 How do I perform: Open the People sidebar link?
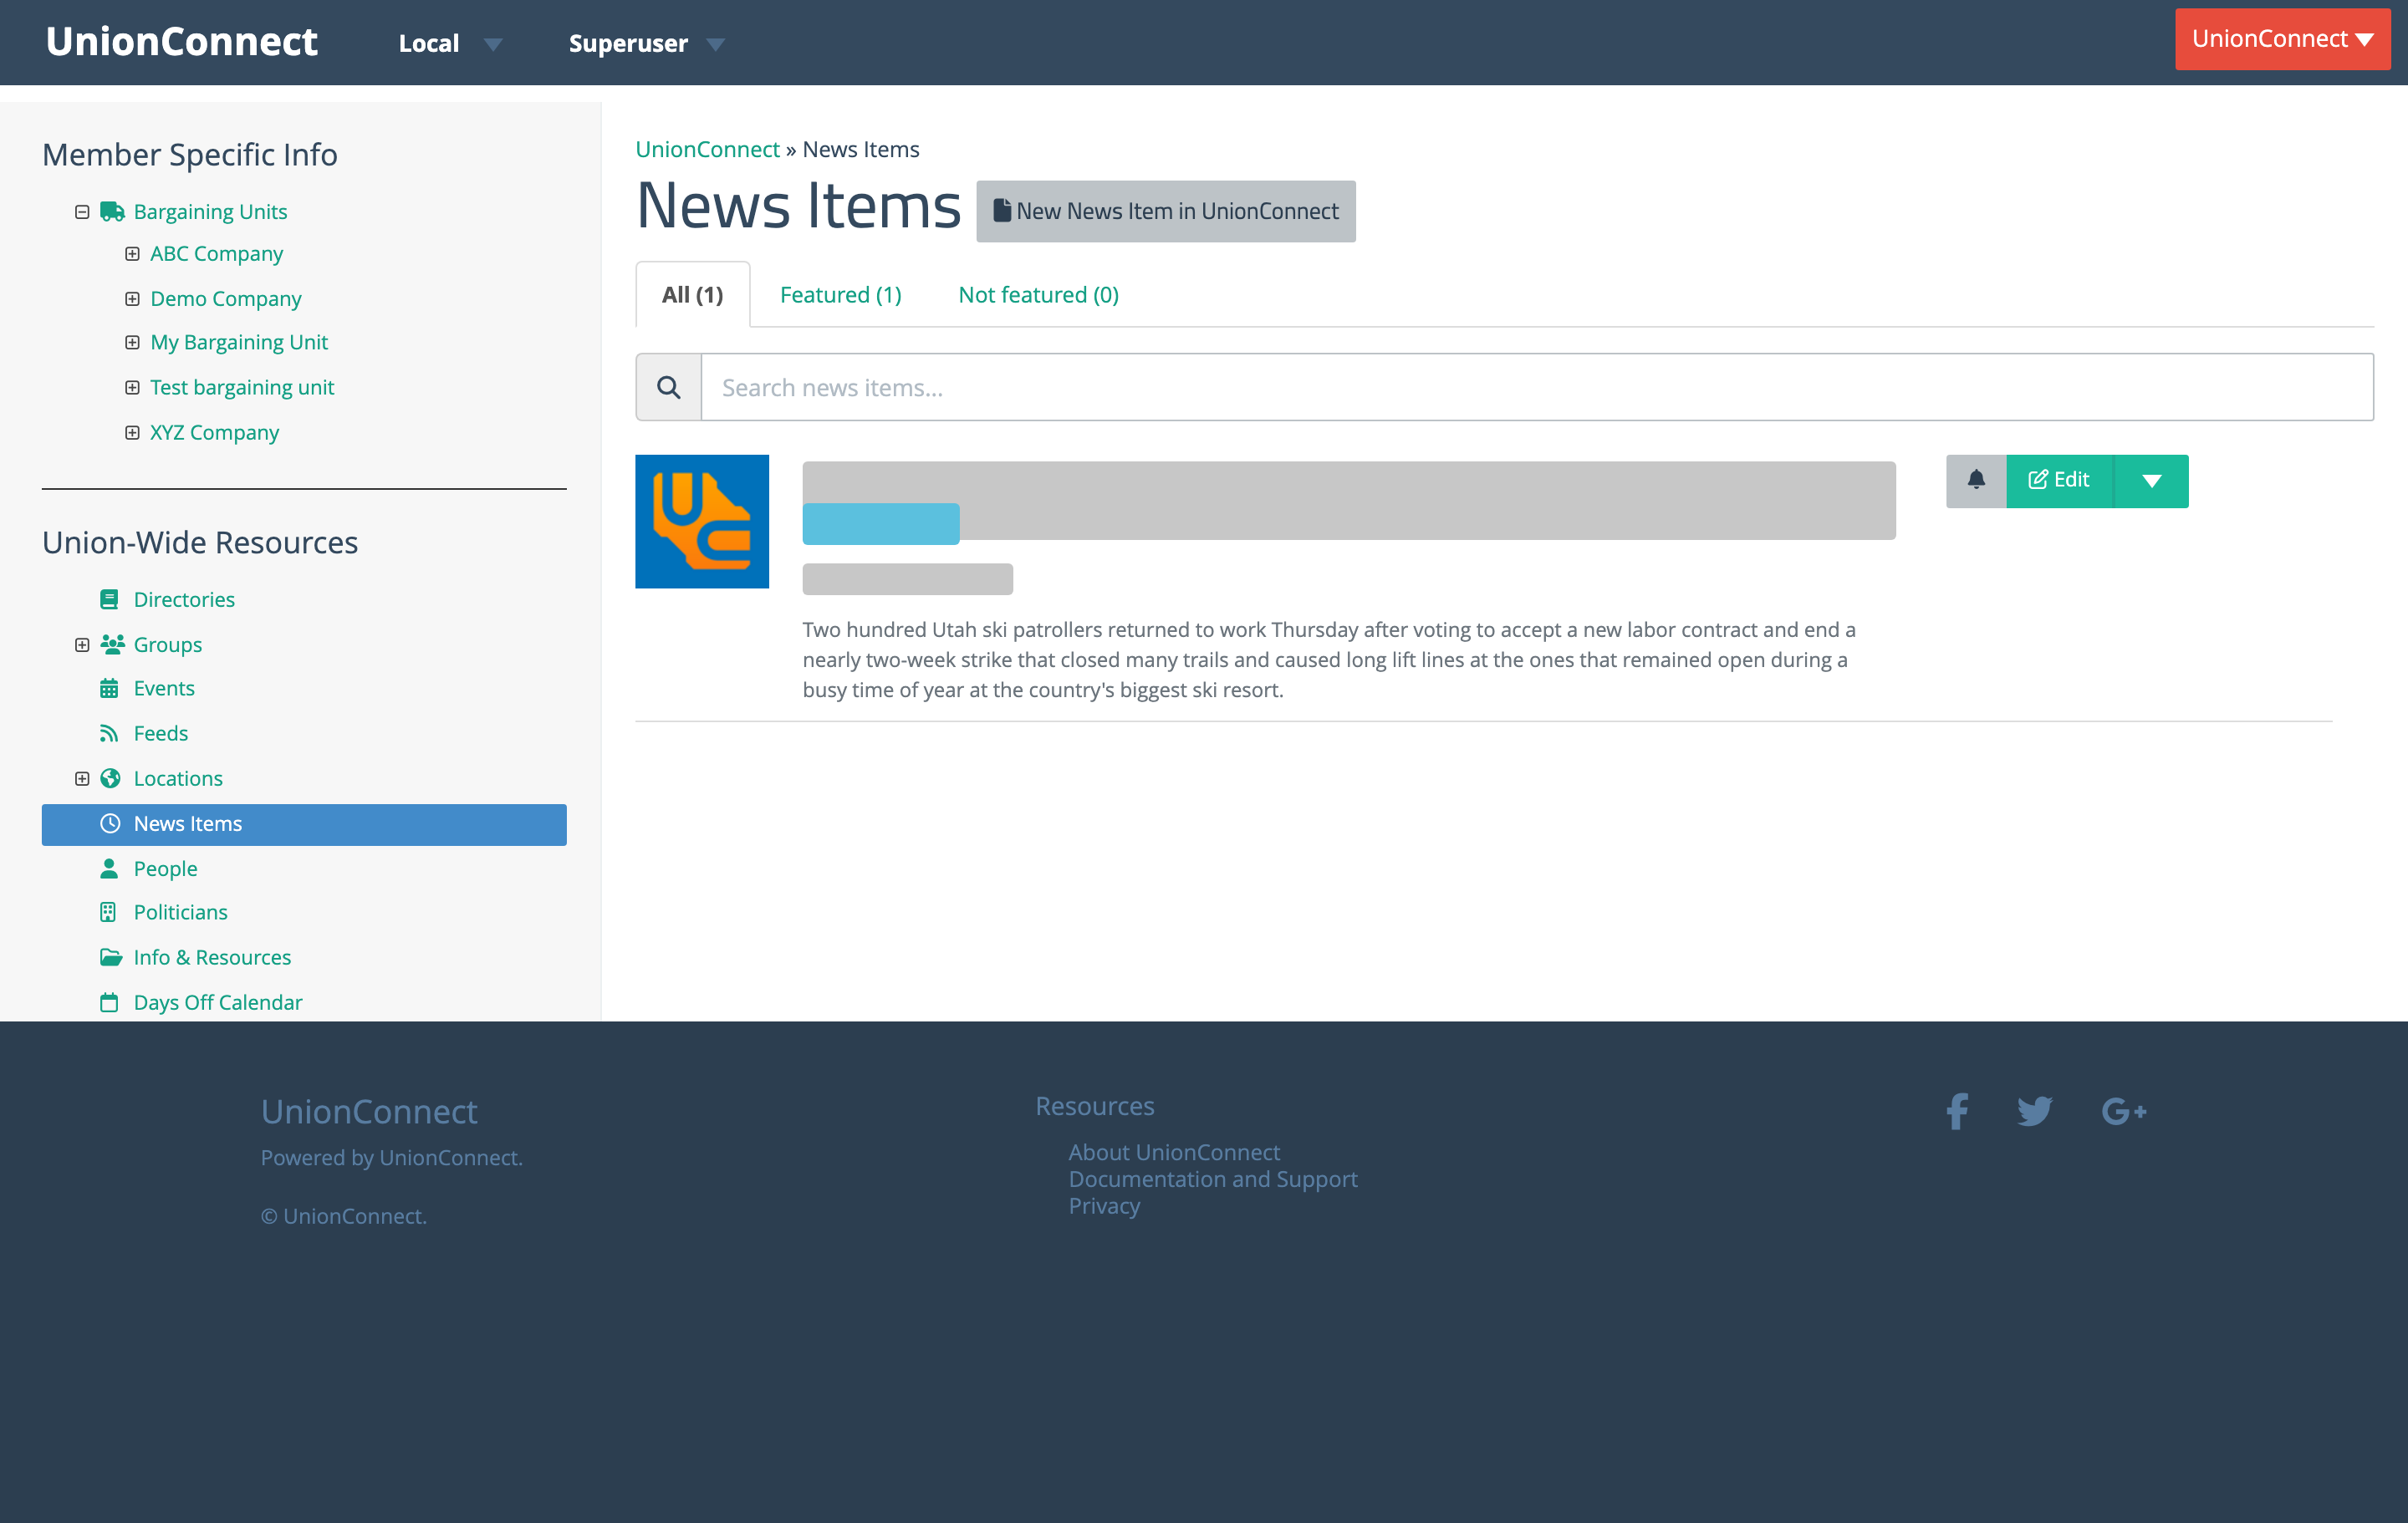(x=165, y=868)
